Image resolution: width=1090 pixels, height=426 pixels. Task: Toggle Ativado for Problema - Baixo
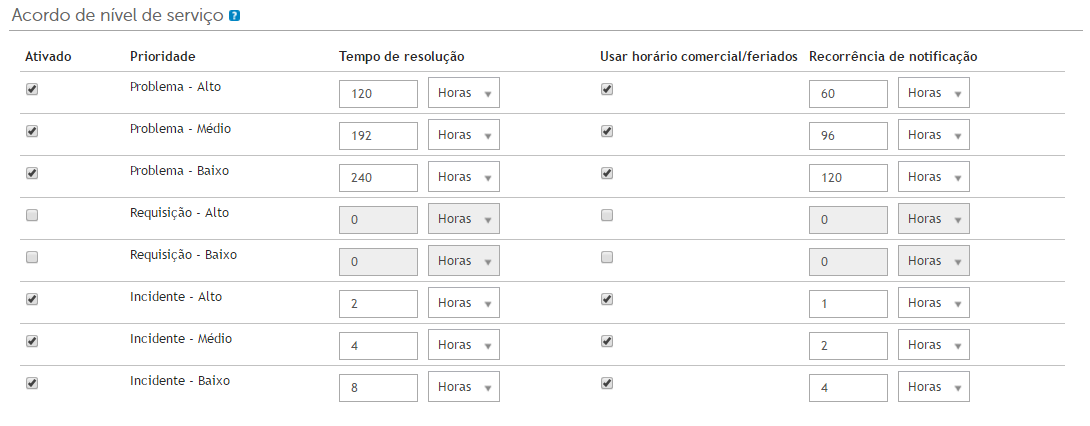[31, 174]
